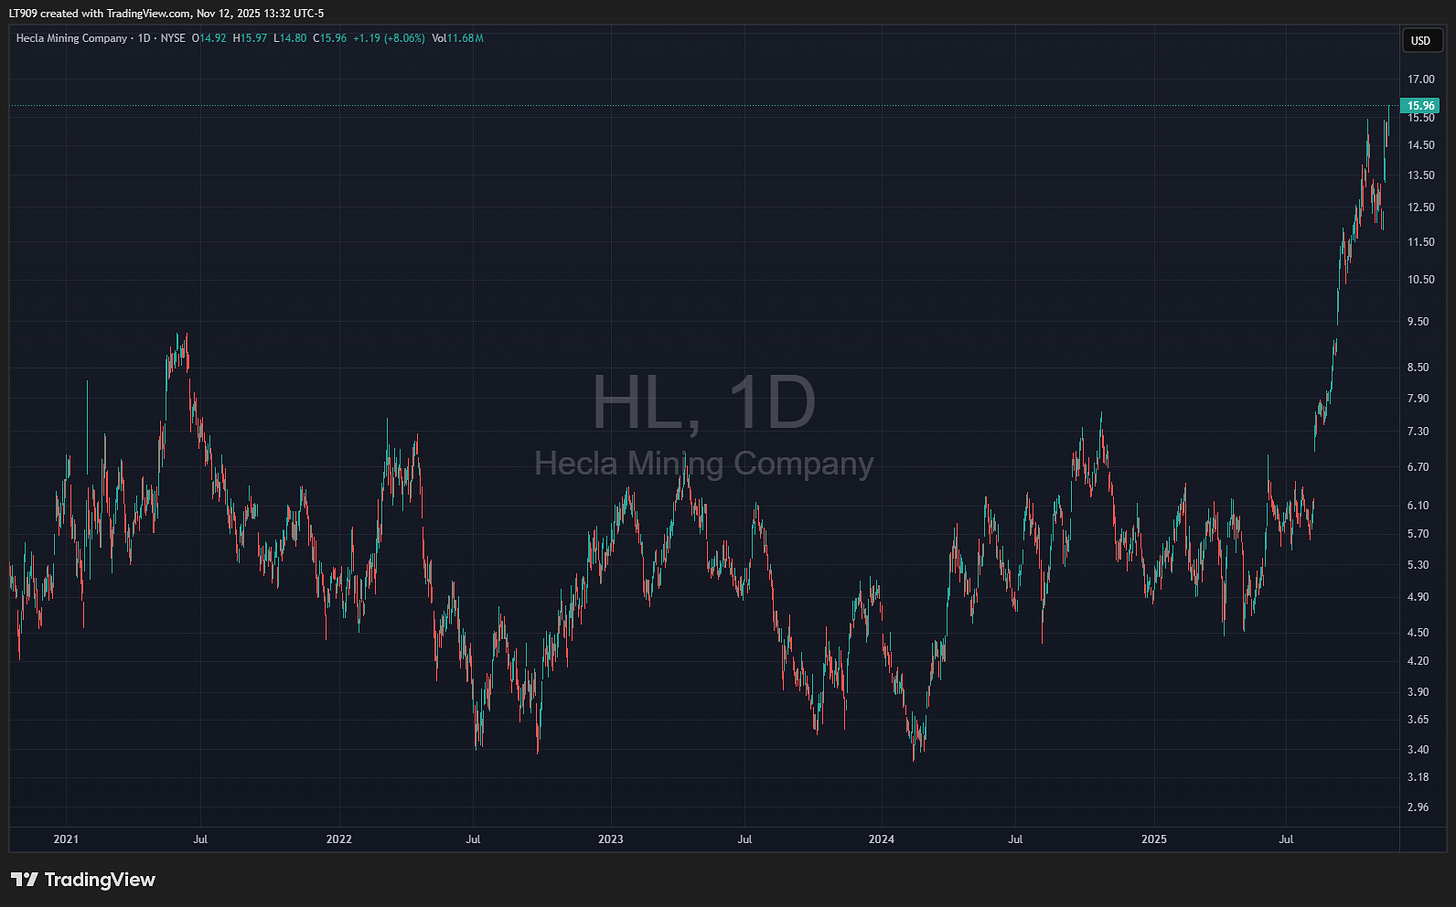Click the 3.18 price axis label
This screenshot has height=907, width=1456.
[1418, 777]
